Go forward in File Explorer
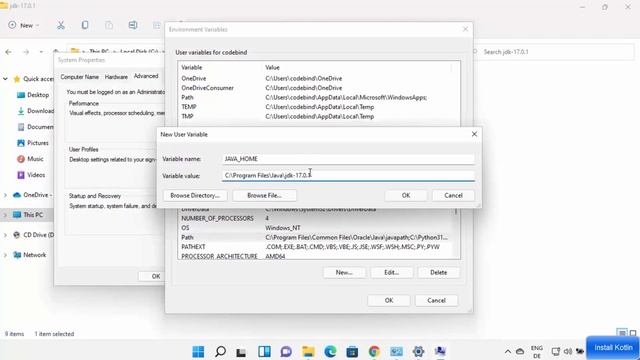This screenshot has width=640, height=360. coord(26,52)
